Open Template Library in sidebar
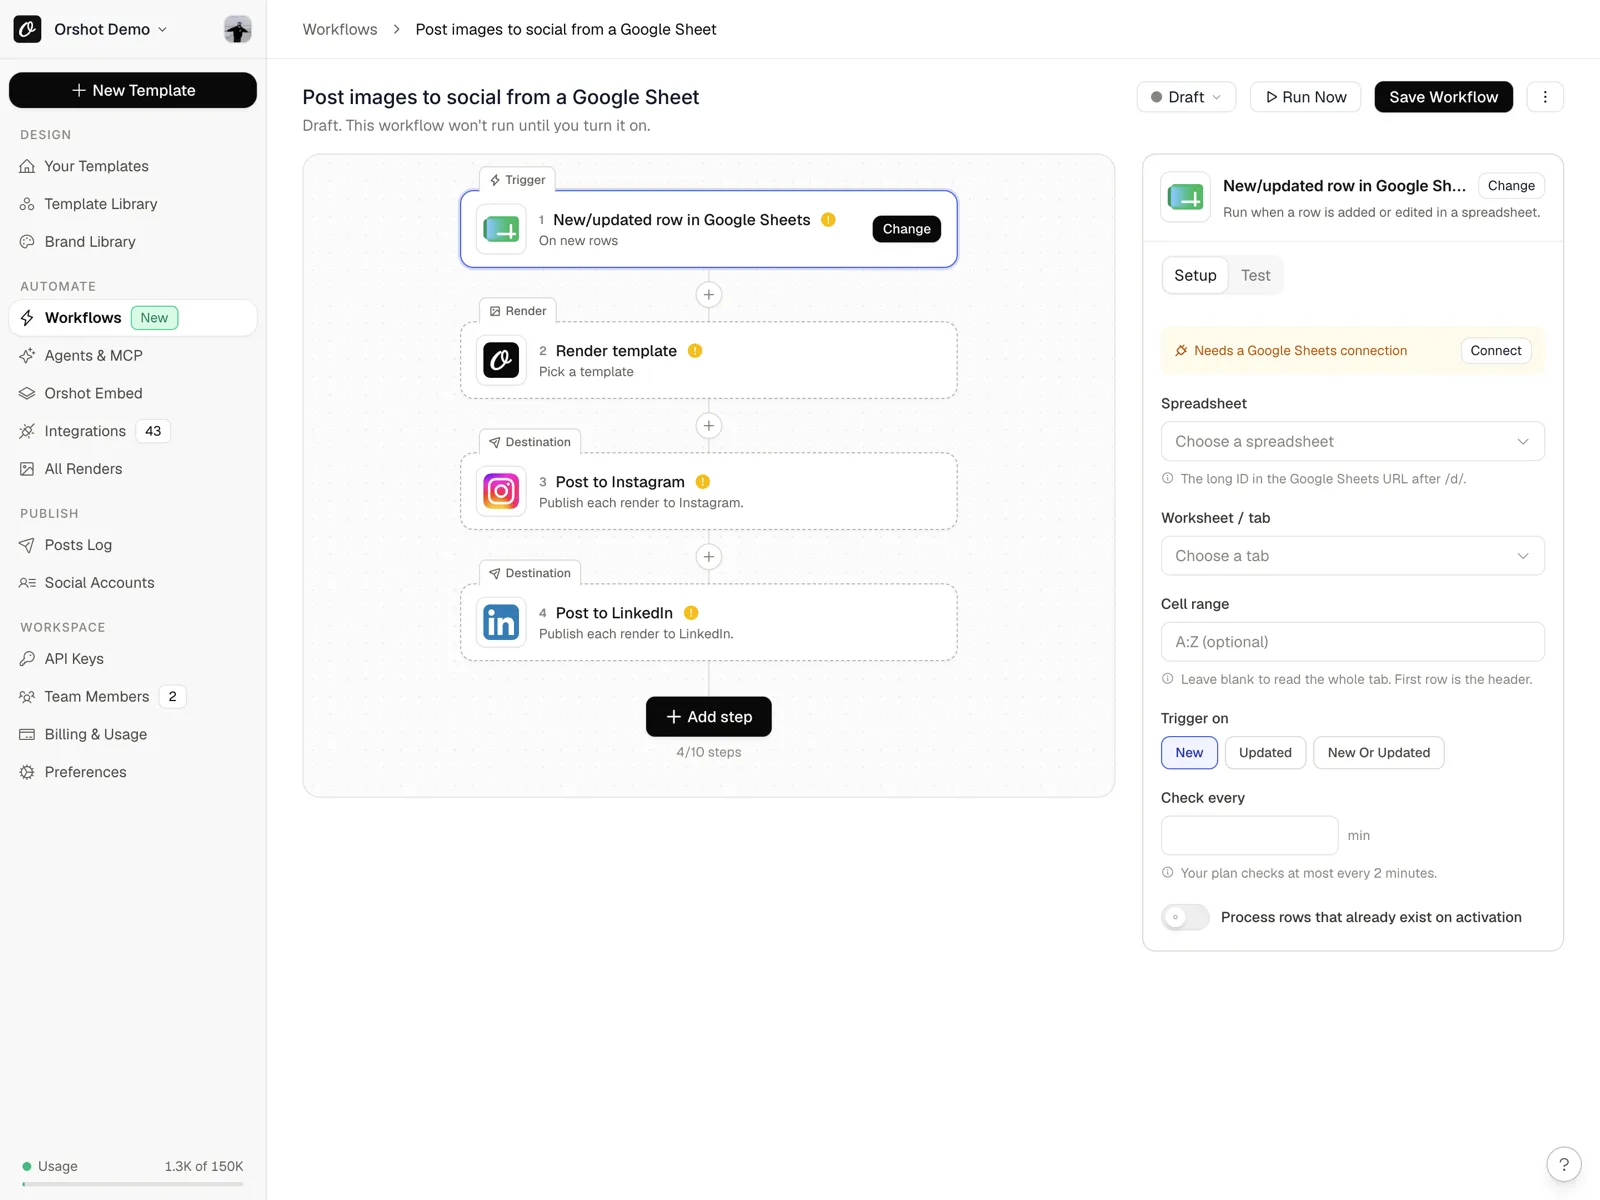Viewport: 1600px width, 1200px height. 133,204
